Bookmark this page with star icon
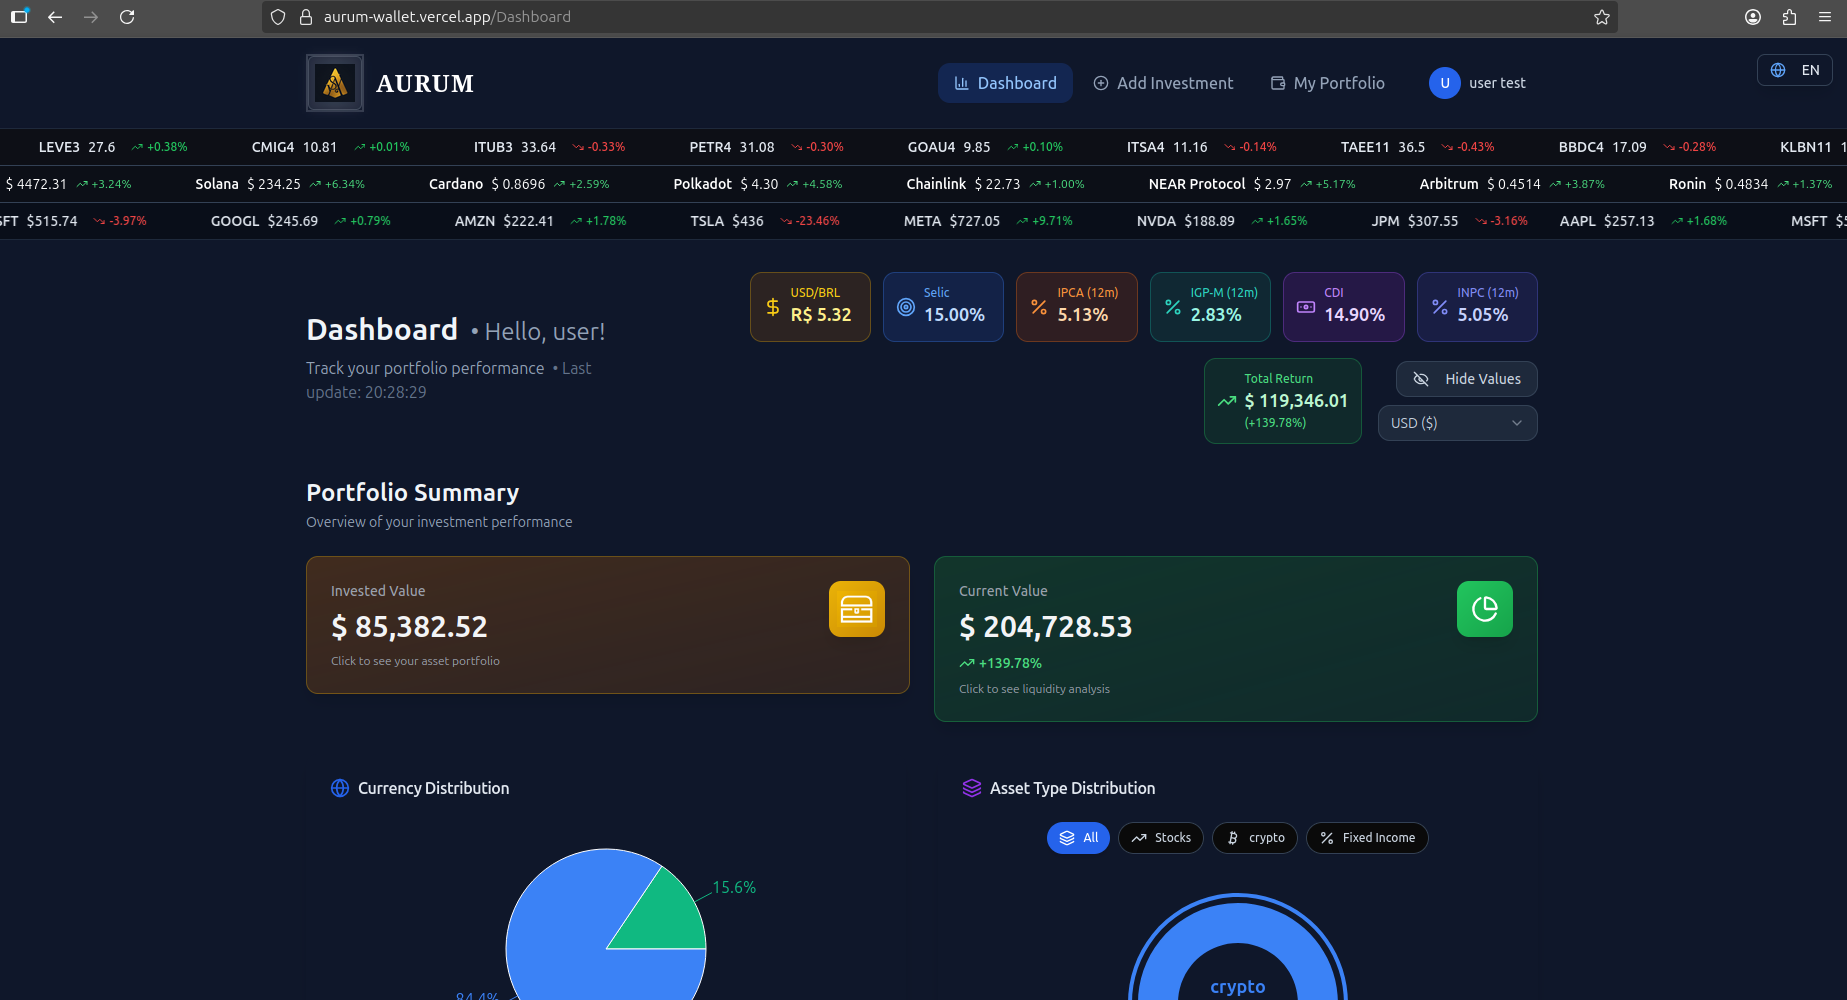 point(1601,17)
